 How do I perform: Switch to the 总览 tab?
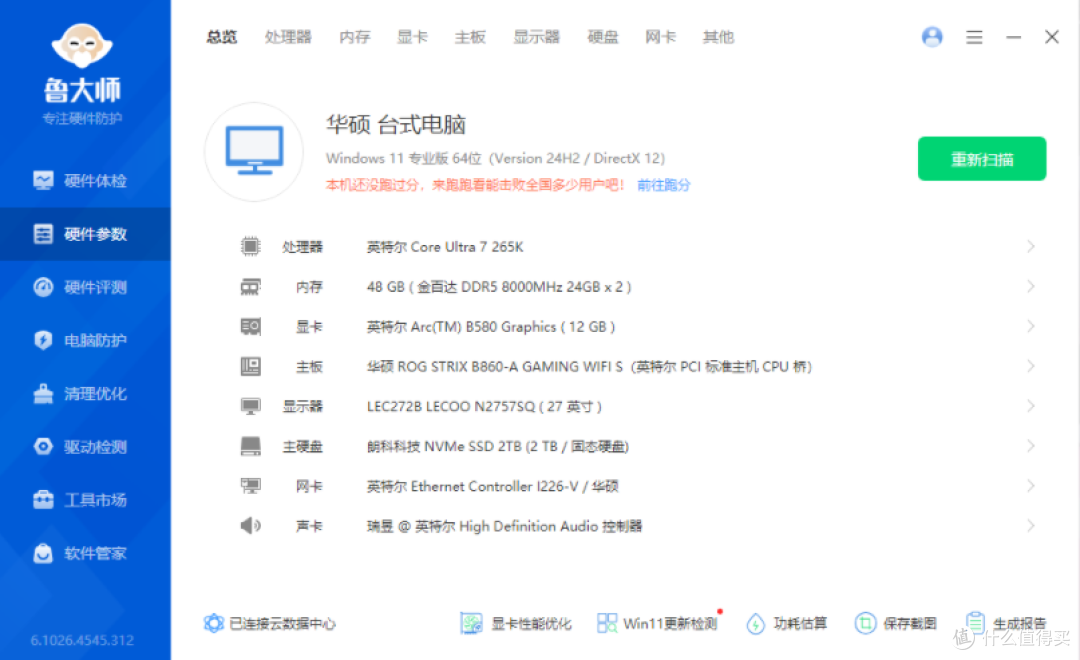coord(222,37)
